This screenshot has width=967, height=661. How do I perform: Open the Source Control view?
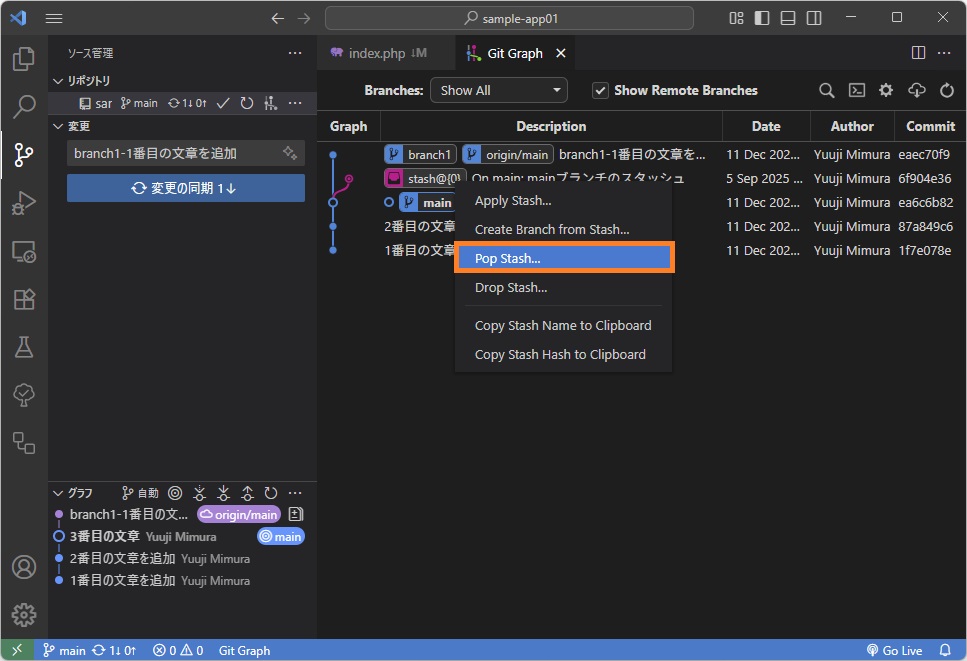(24, 154)
